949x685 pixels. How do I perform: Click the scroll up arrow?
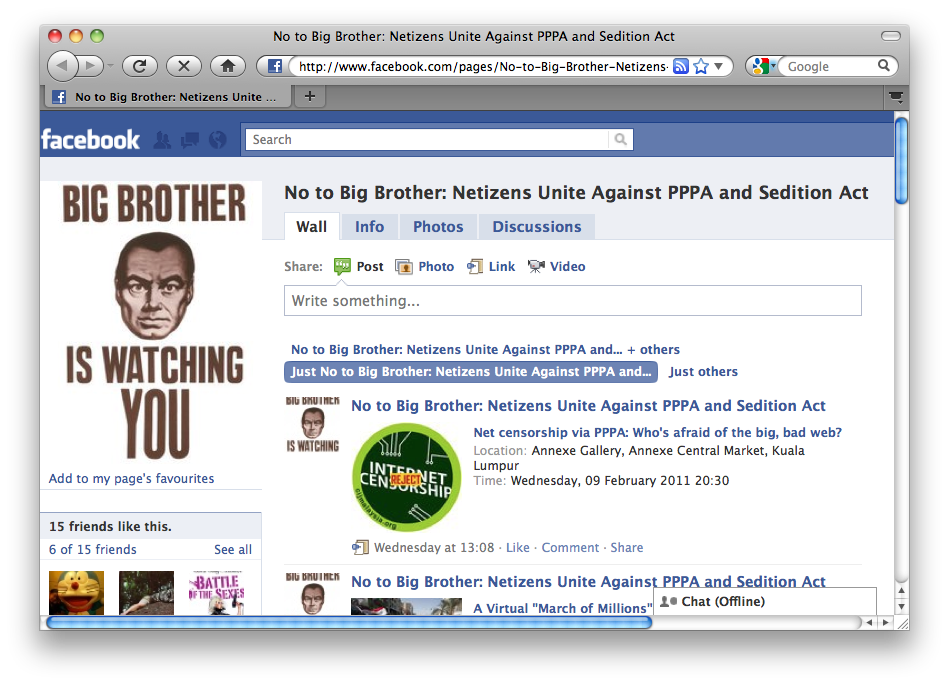[901, 591]
